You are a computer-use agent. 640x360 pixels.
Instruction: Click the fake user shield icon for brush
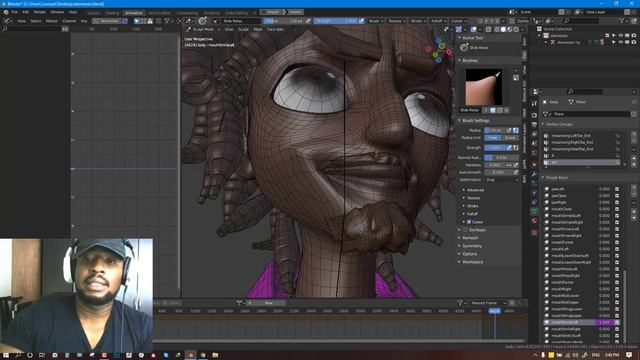click(x=493, y=110)
